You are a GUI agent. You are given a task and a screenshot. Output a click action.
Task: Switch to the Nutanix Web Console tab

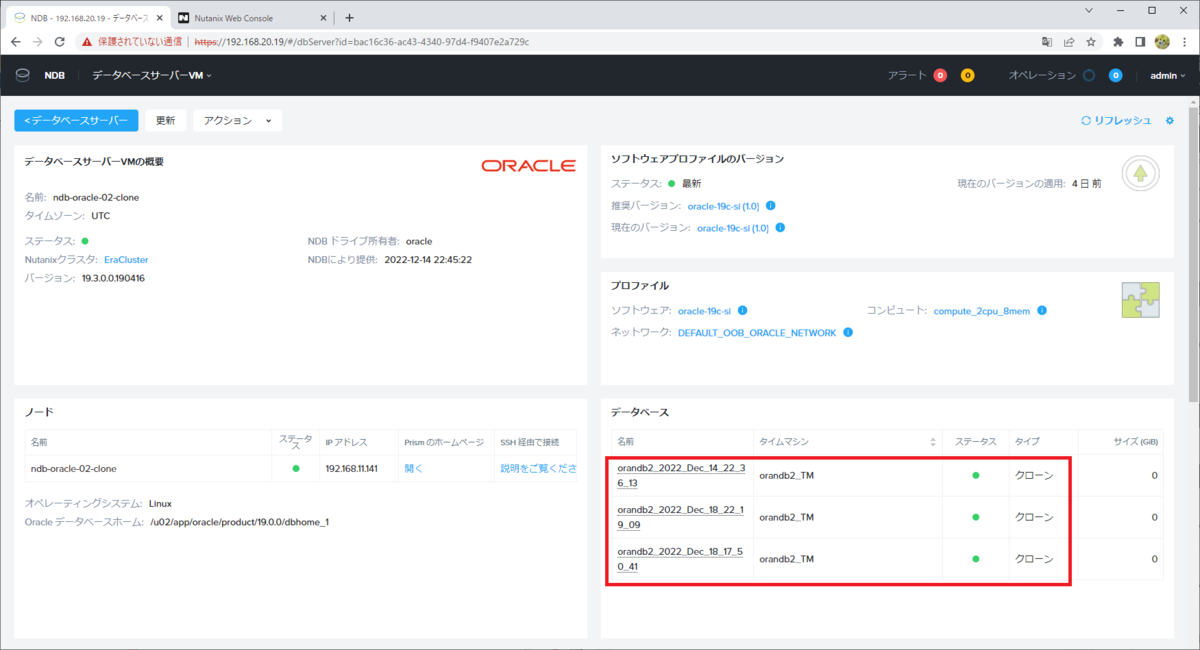point(252,18)
